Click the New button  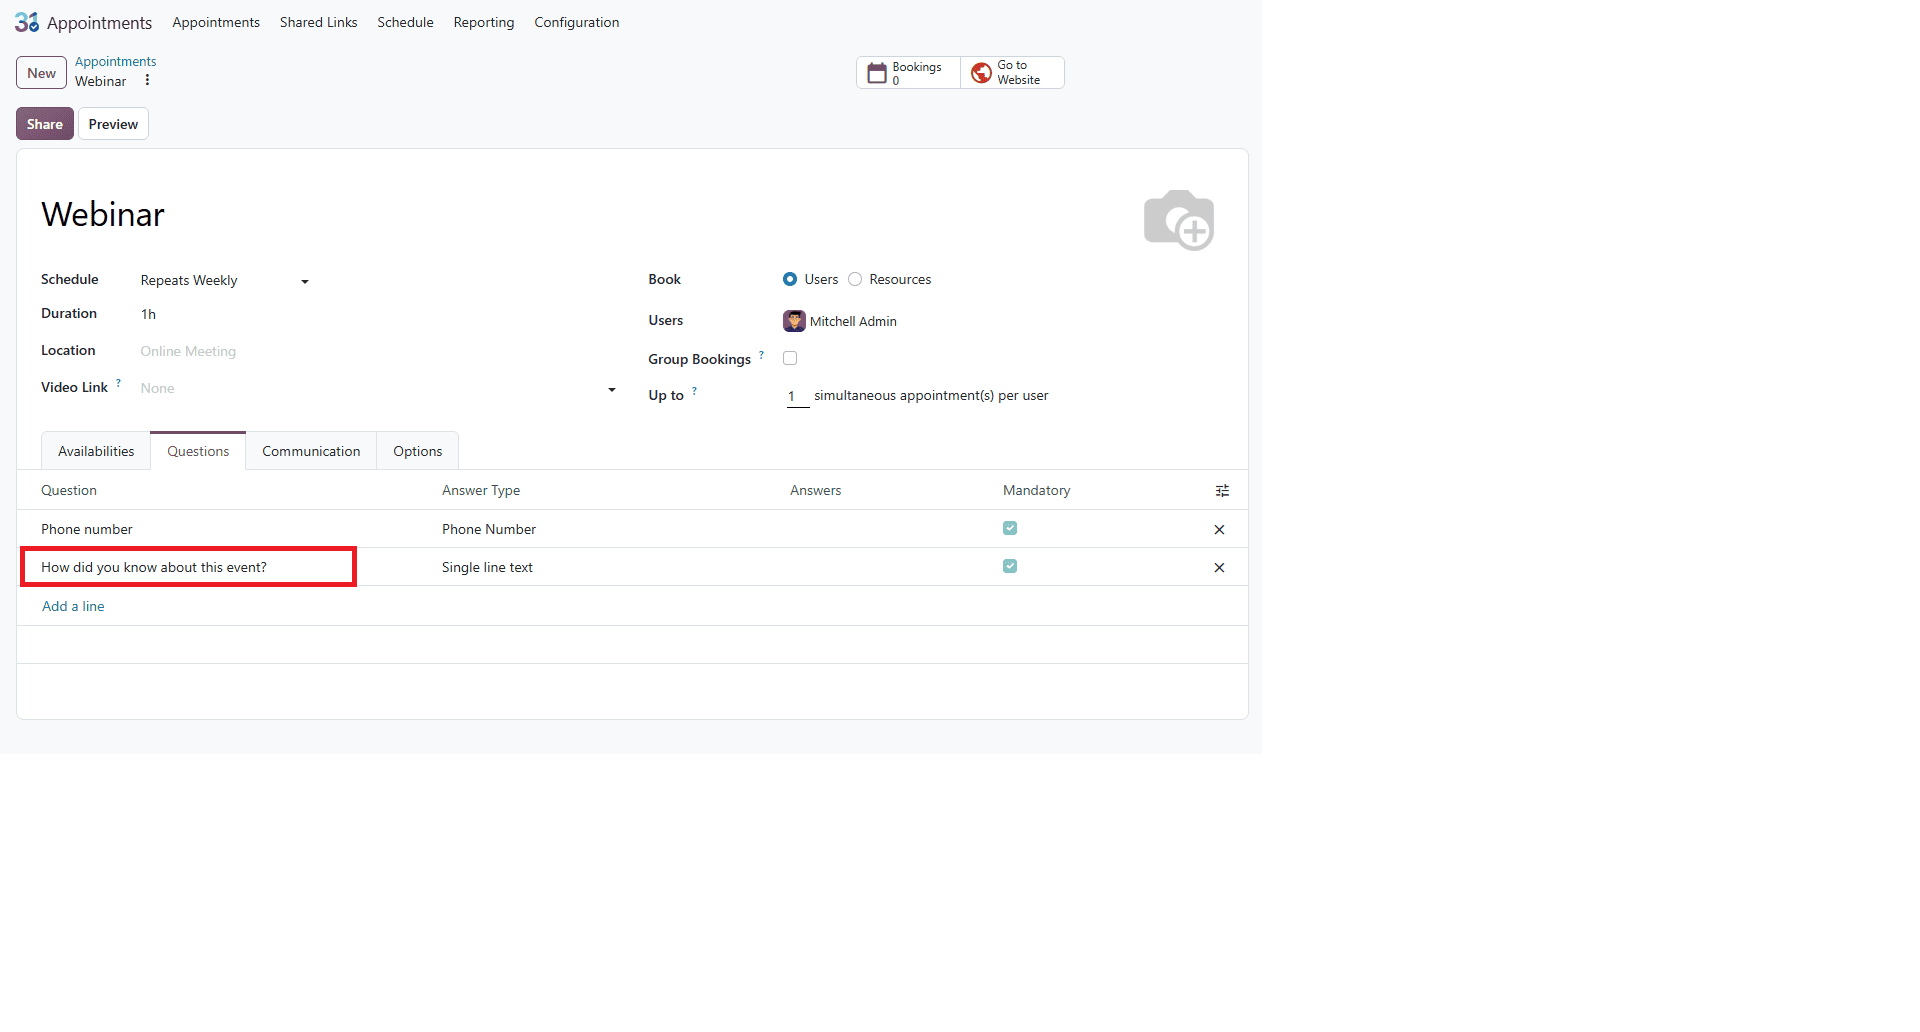(42, 73)
